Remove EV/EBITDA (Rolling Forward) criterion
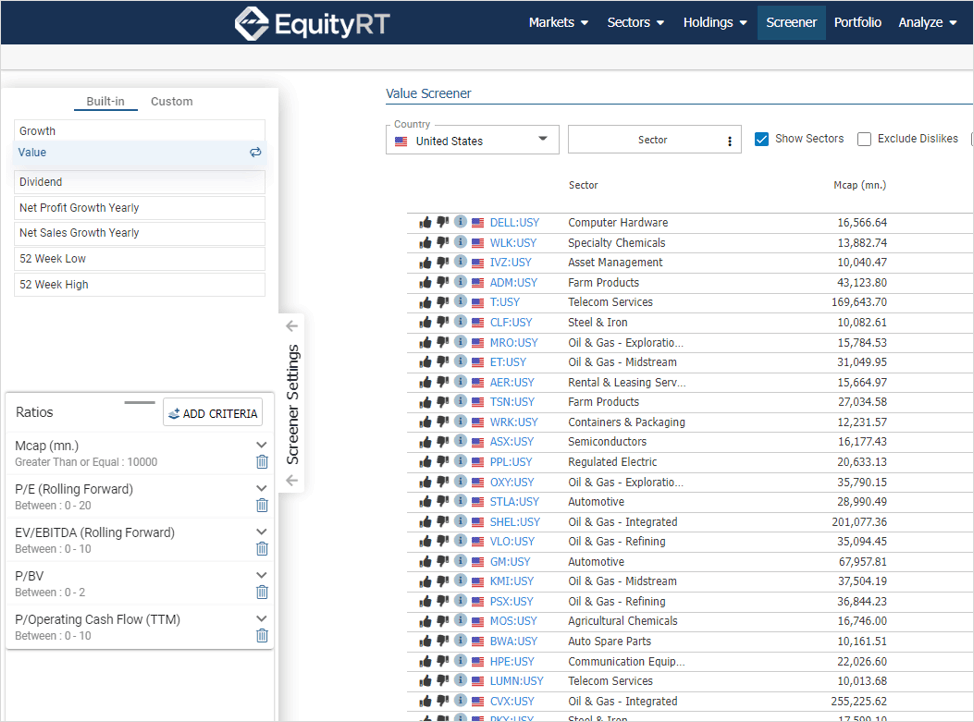The width and height of the screenshot is (974, 722). tap(262, 549)
